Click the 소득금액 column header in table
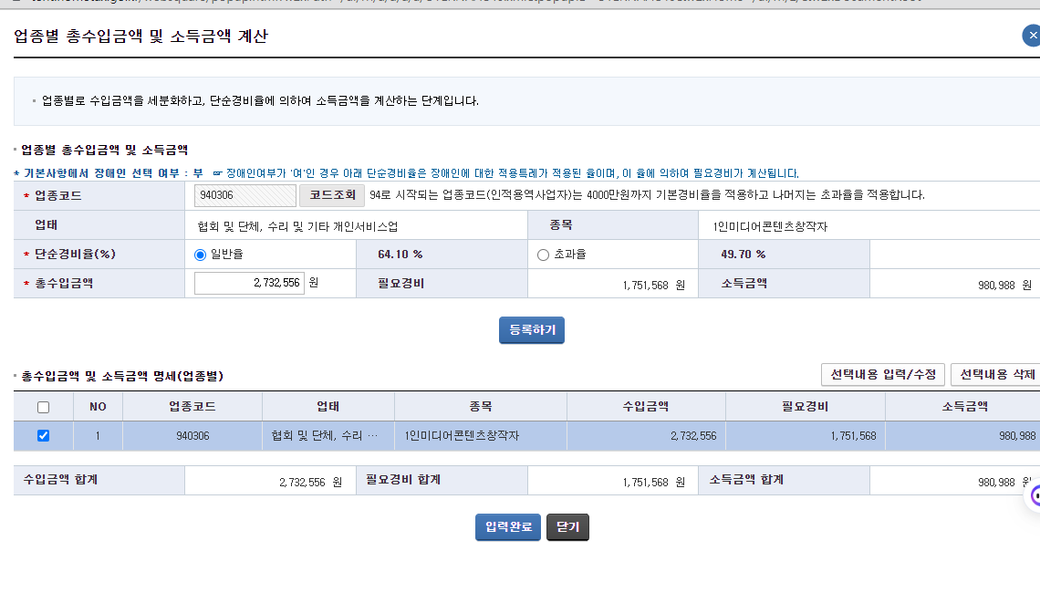1040x593 pixels. click(x=964, y=407)
